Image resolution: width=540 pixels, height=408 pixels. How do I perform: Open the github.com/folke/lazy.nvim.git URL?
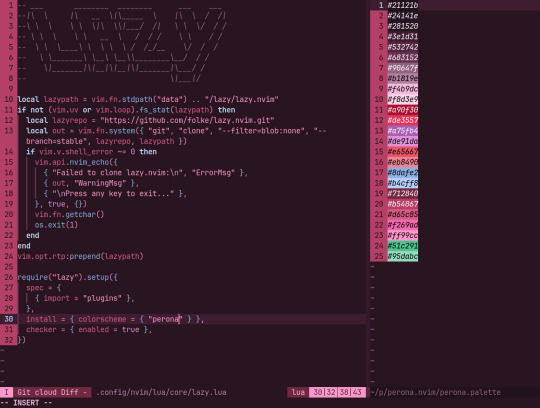coord(187,120)
